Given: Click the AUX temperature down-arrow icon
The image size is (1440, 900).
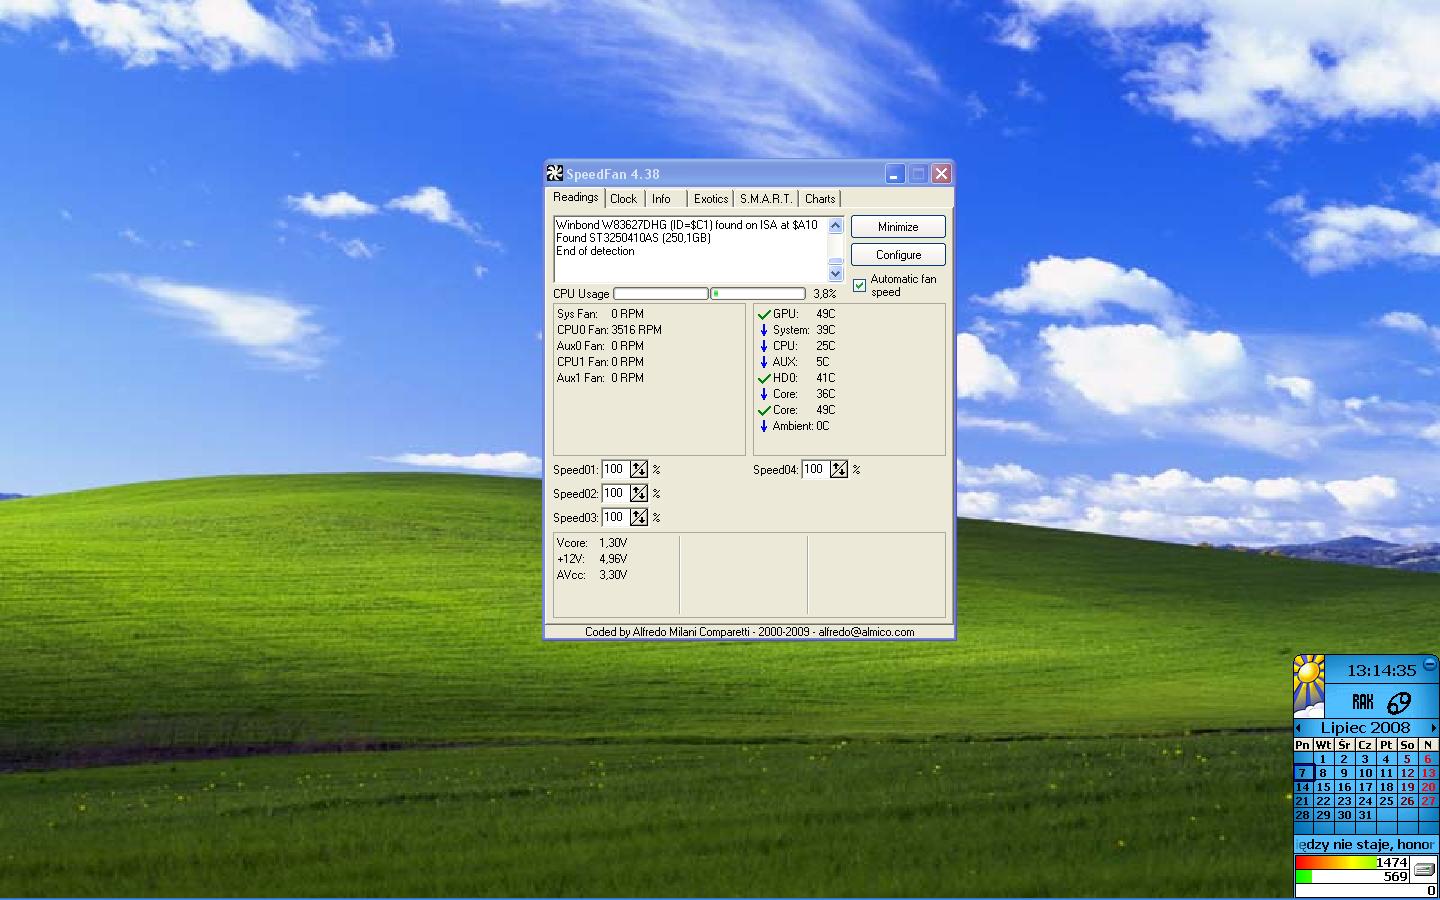Looking at the screenshot, I should pyautogui.click(x=764, y=362).
